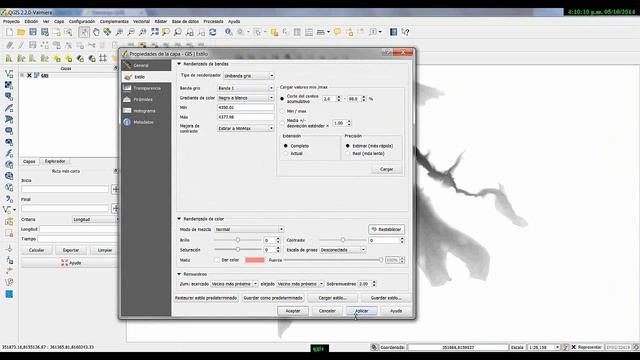This screenshot has height=360, width=640.
Task: Click the Add vector layer side icon
Action: point(9,74)
